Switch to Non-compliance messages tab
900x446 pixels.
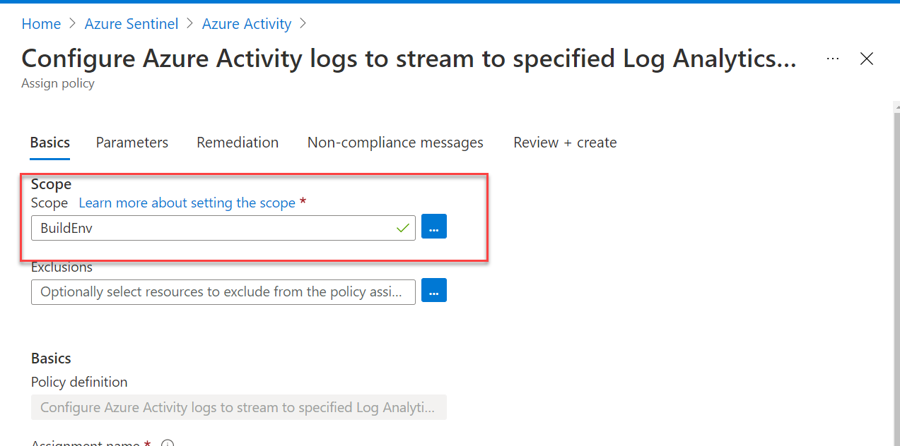(x=395, y=142)
